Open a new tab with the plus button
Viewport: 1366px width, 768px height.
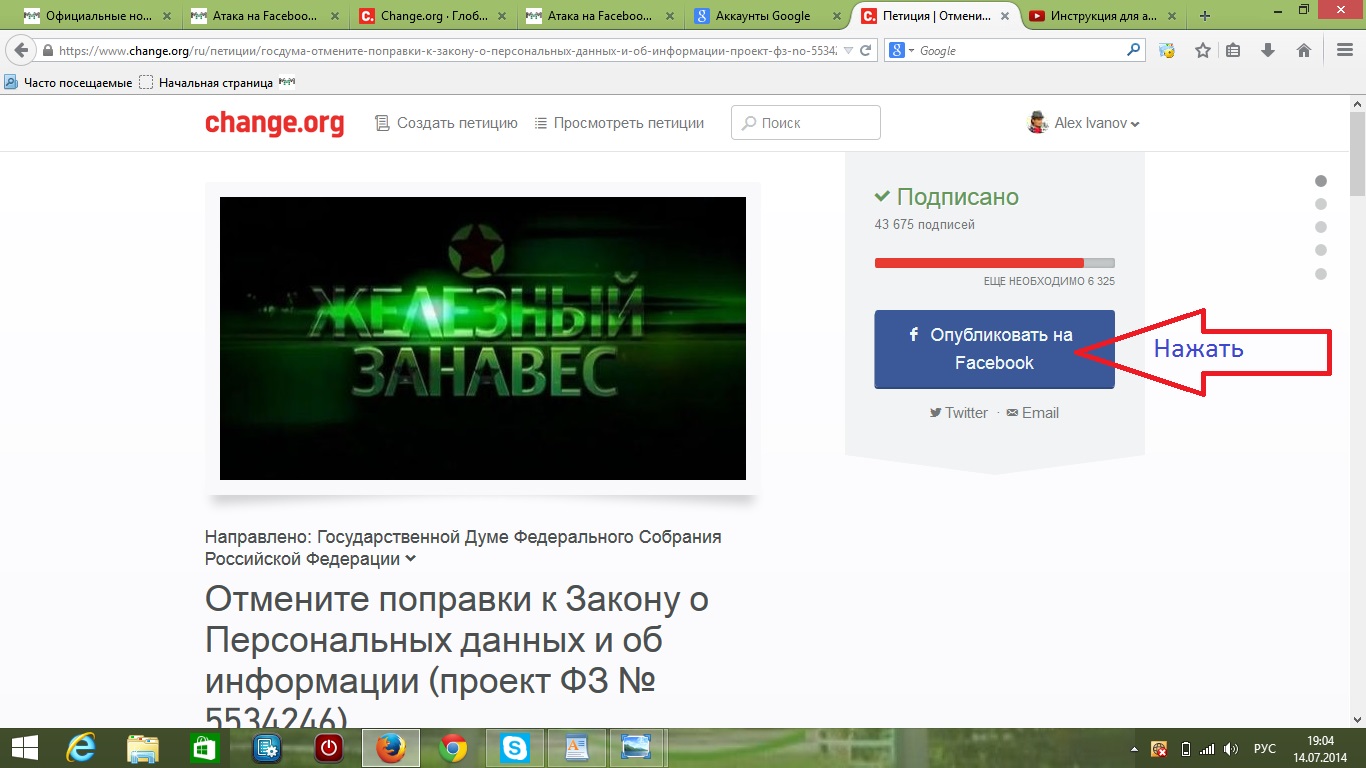click(1205, 16)
